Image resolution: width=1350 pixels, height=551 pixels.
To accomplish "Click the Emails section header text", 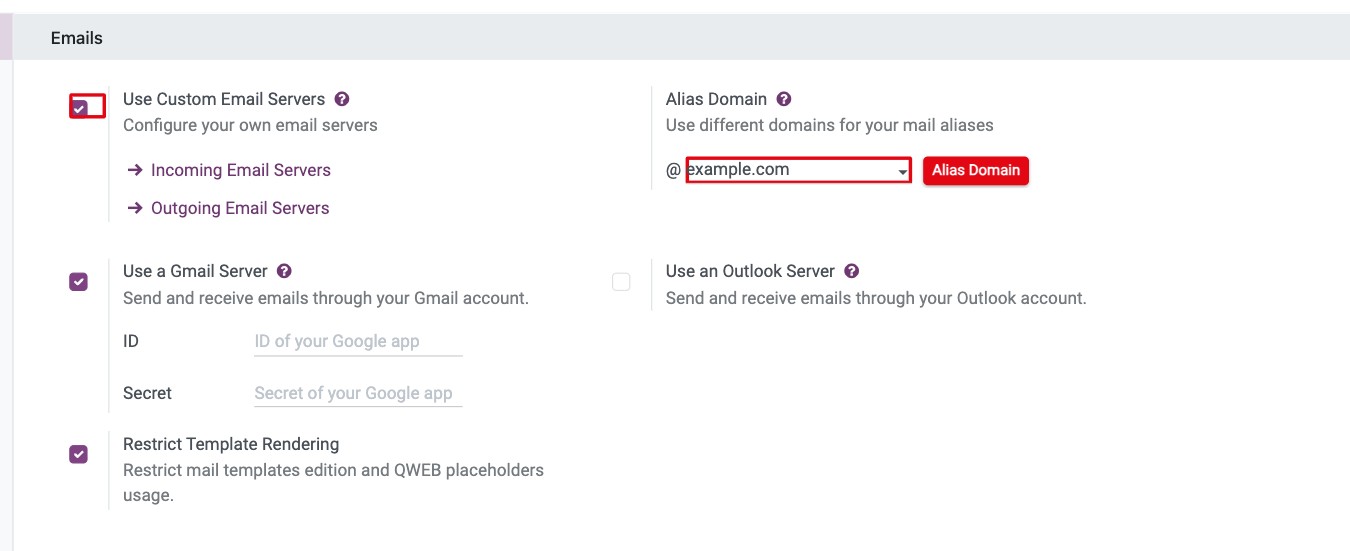I will [x=77, y=38].
